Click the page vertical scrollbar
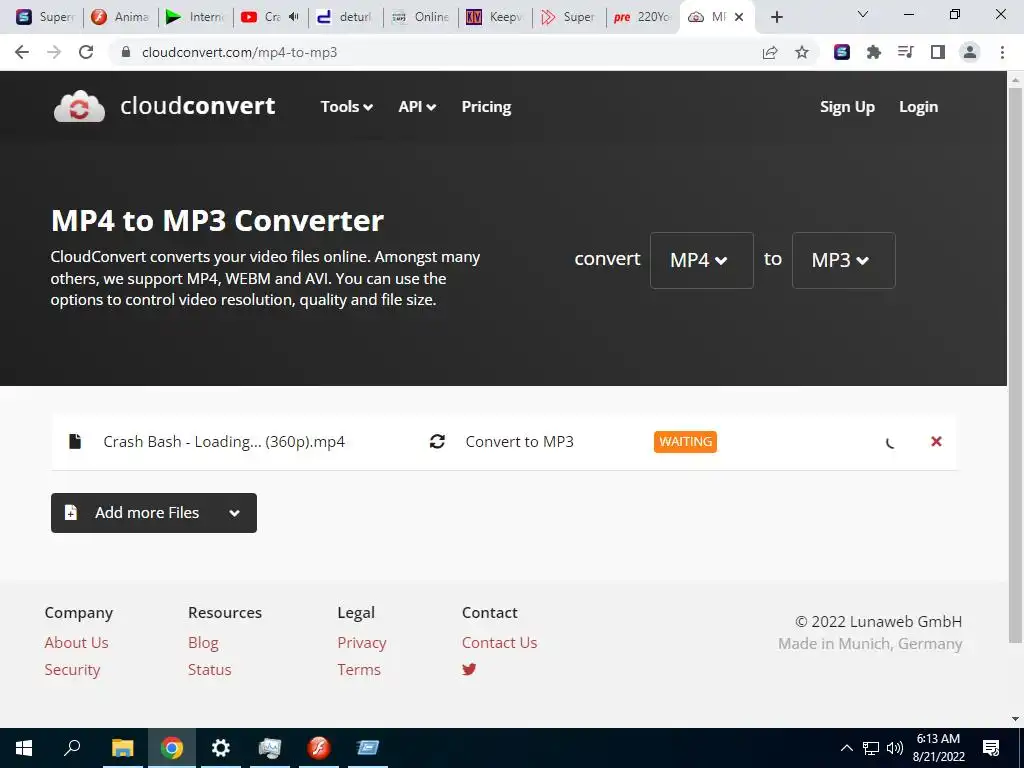Viewport: 1024px width, 768px height. tap(1015, 366)
